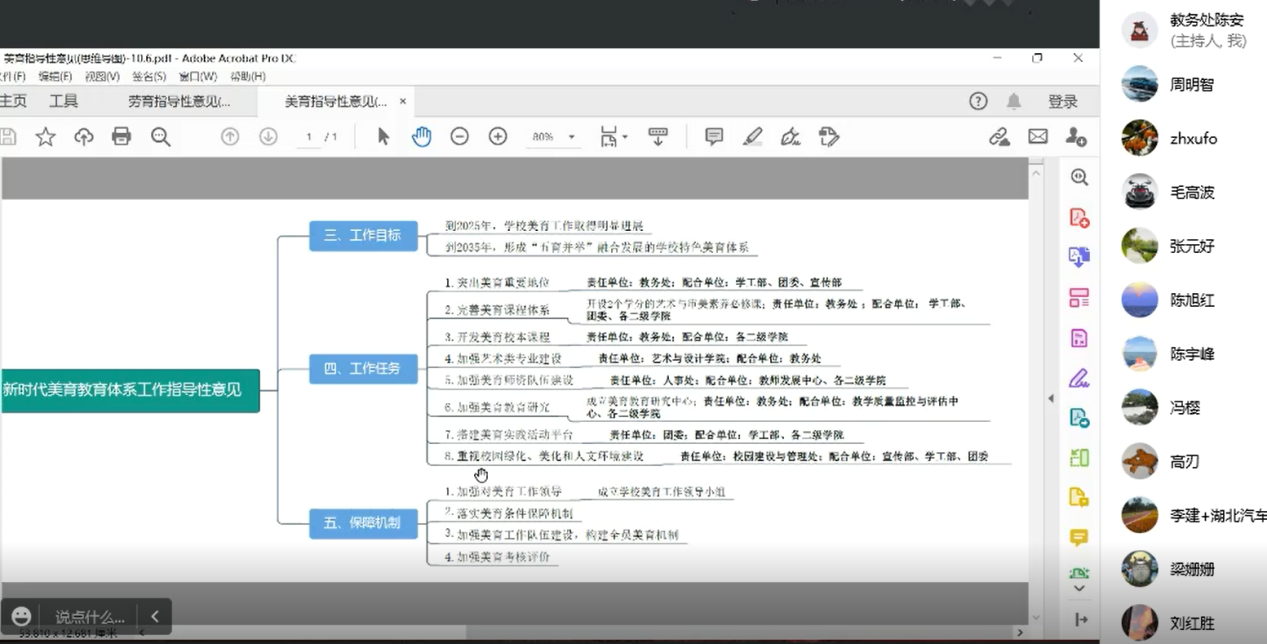This screenshot has height=644, width=1267.
Task: Share the file with other people
Action: pyautogui.click(x=1076, y=137)
